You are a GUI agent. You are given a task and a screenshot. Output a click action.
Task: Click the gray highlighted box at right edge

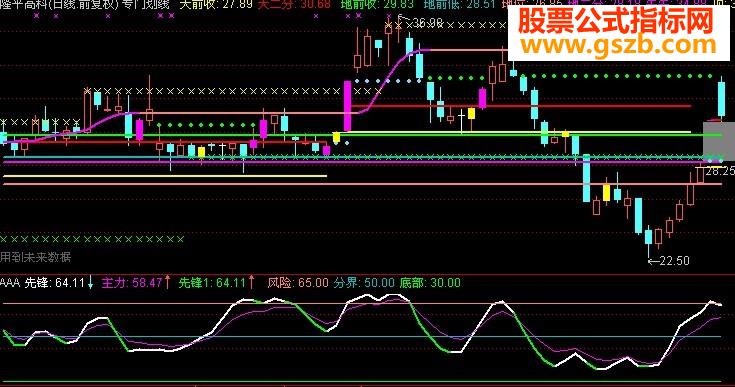tap(719, 141)
